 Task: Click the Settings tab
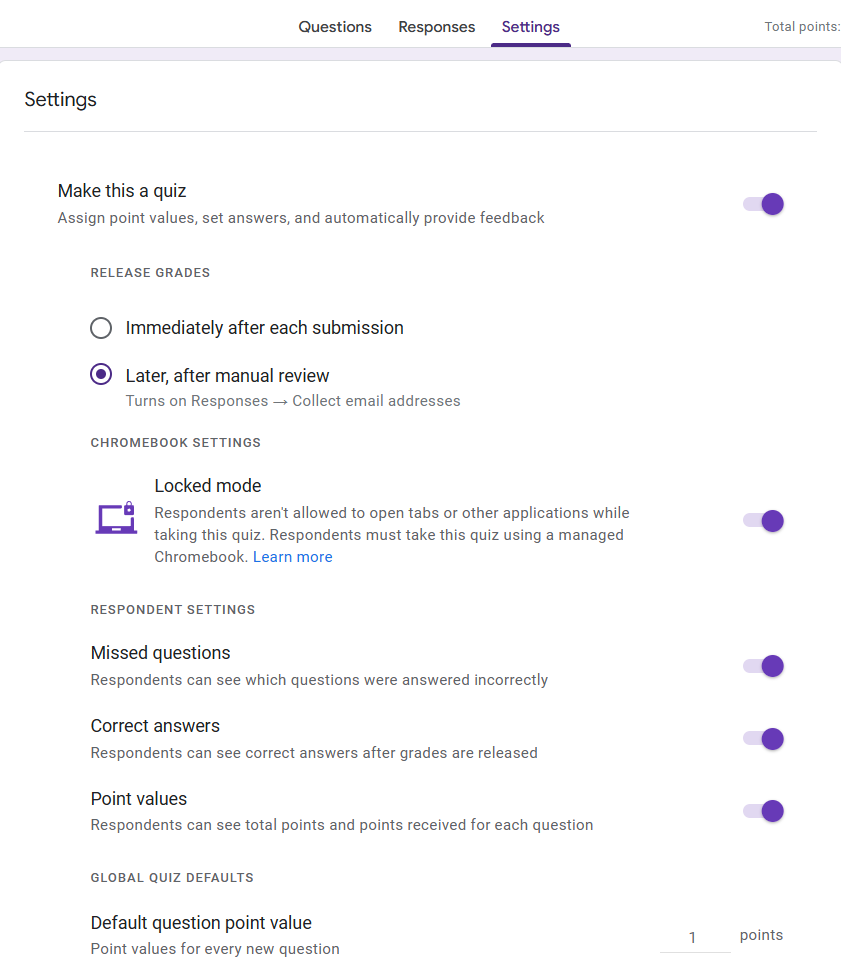click(531, 27)
